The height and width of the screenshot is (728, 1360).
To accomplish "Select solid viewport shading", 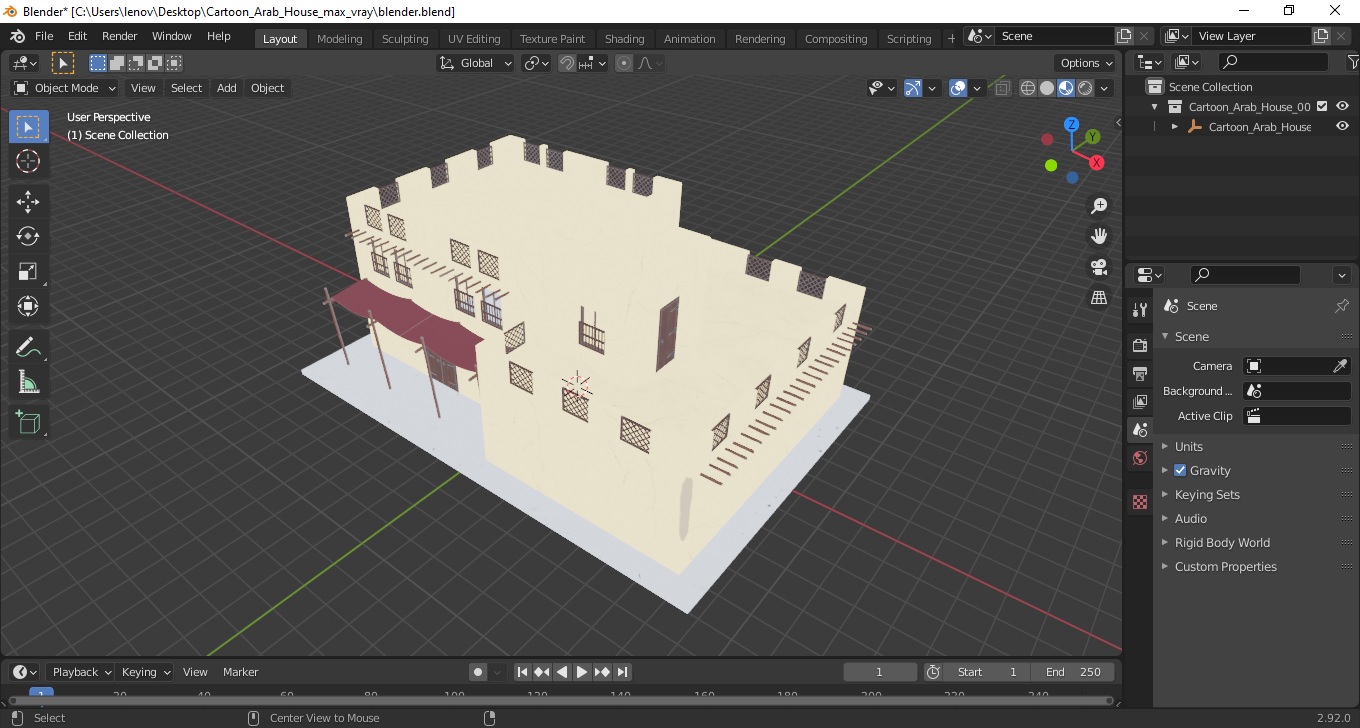I will pos(1047,88).
